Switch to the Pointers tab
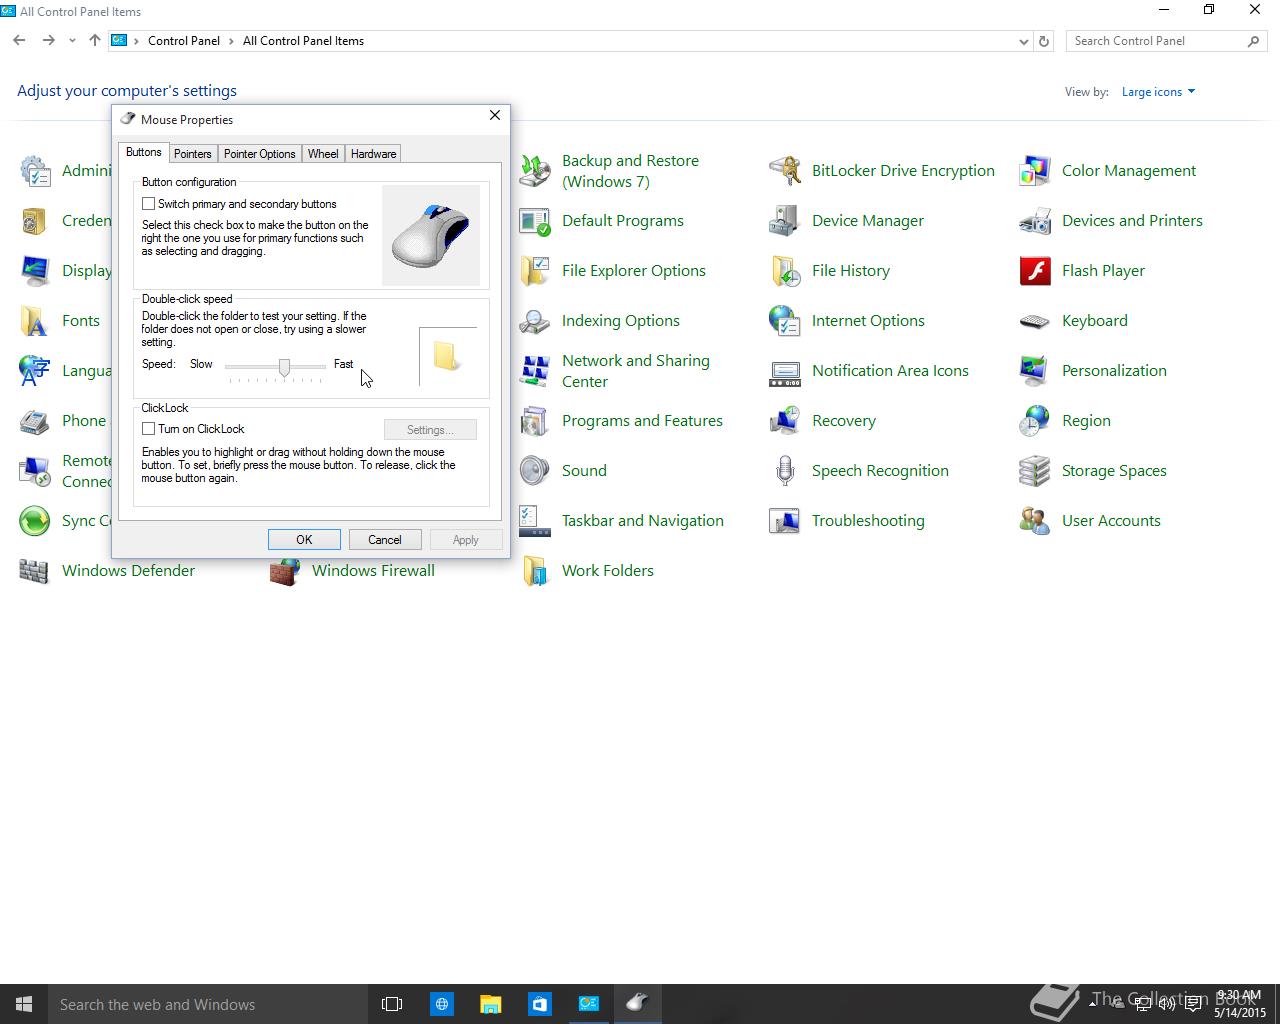This screenshot has width=1280, height=1024. tap(192, 154)
